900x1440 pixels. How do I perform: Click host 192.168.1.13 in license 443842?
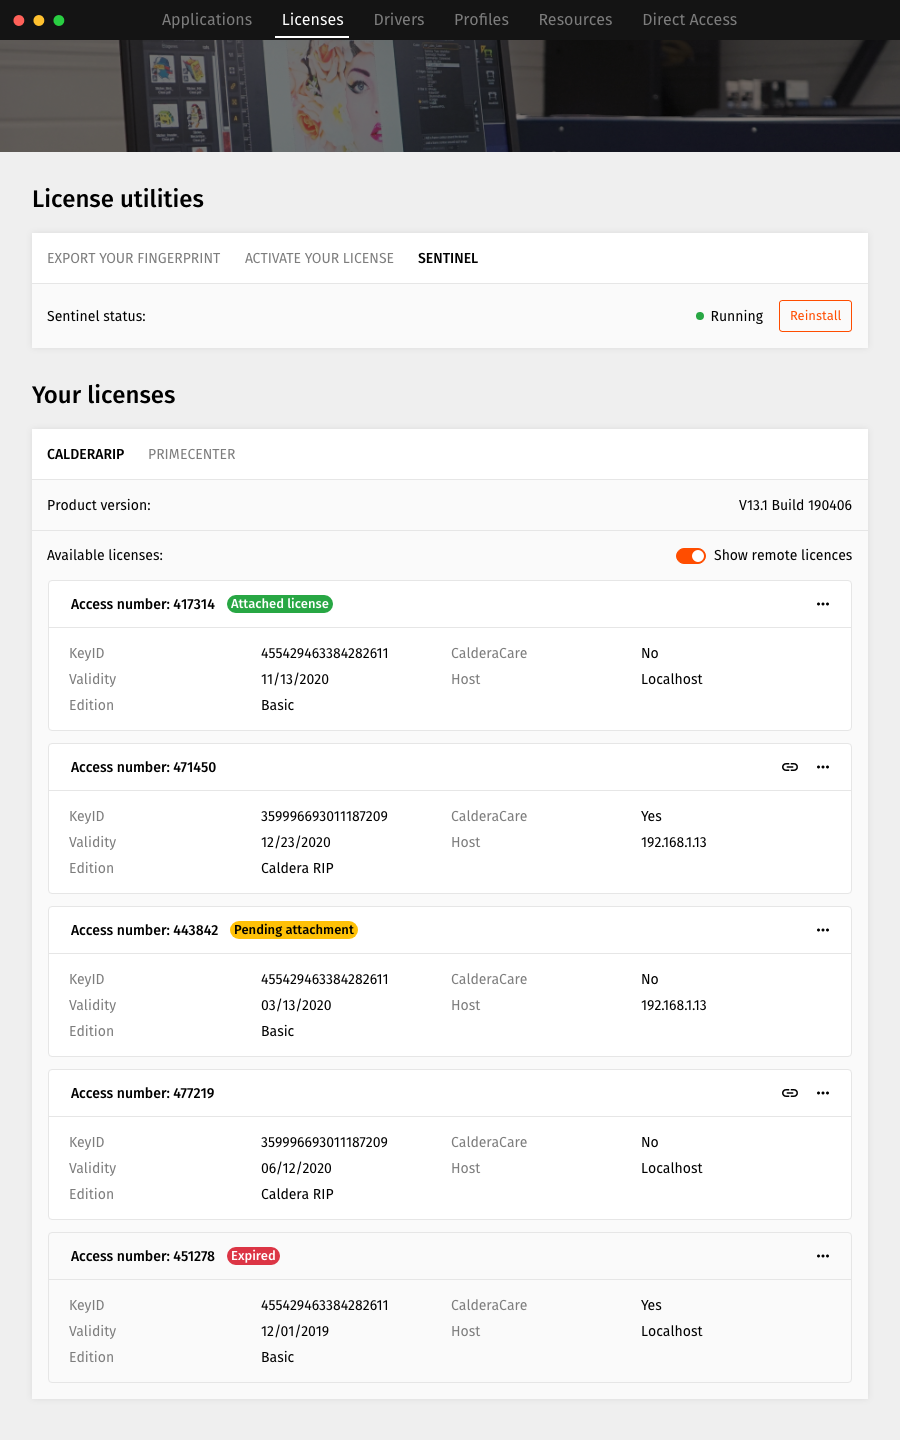[x=674, y=1005]
